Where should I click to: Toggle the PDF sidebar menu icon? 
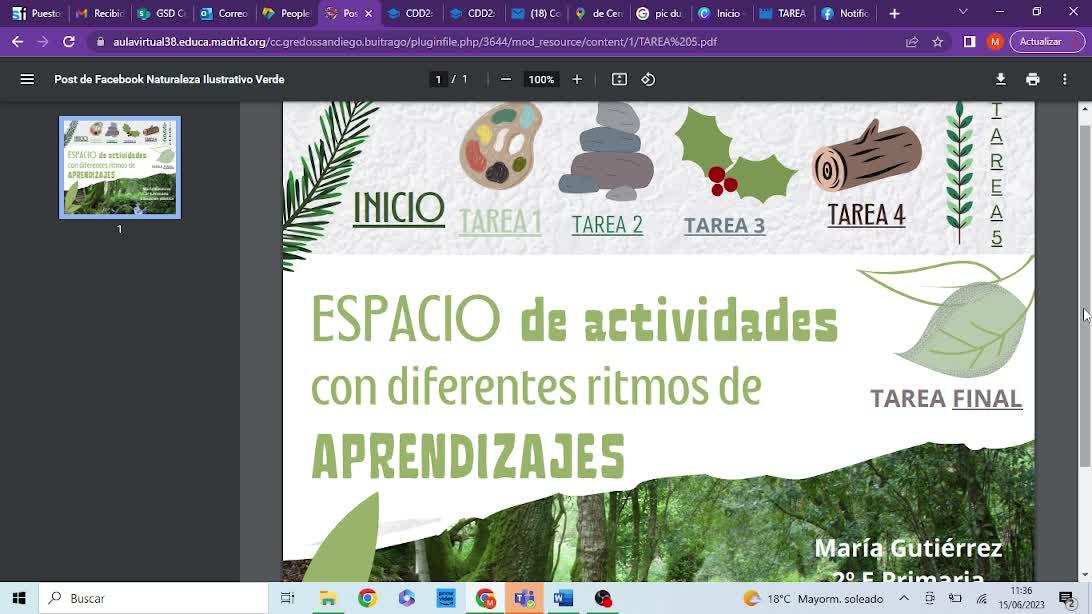point(27,79)
